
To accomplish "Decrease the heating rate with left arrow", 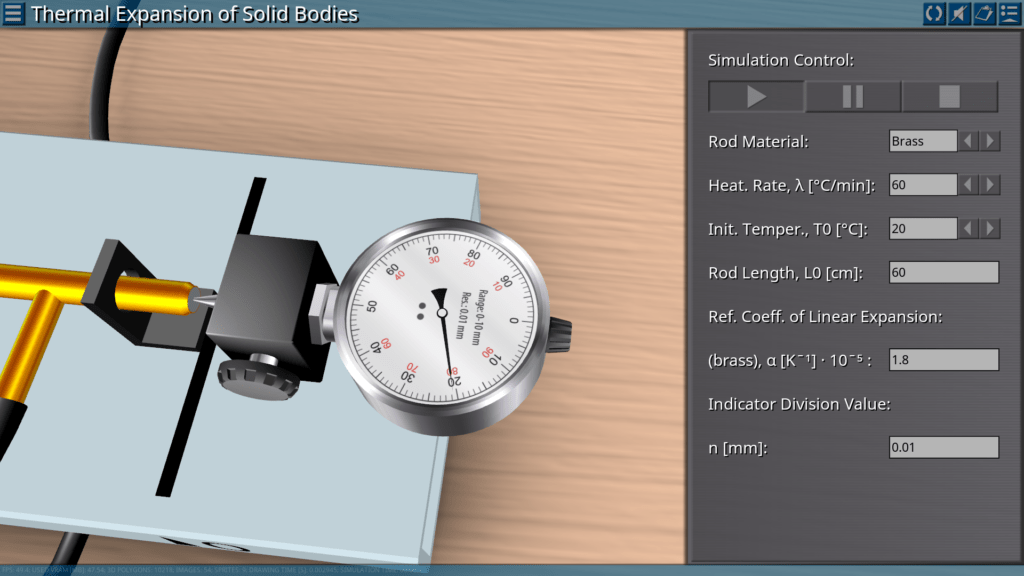I will tap(968, 185).
